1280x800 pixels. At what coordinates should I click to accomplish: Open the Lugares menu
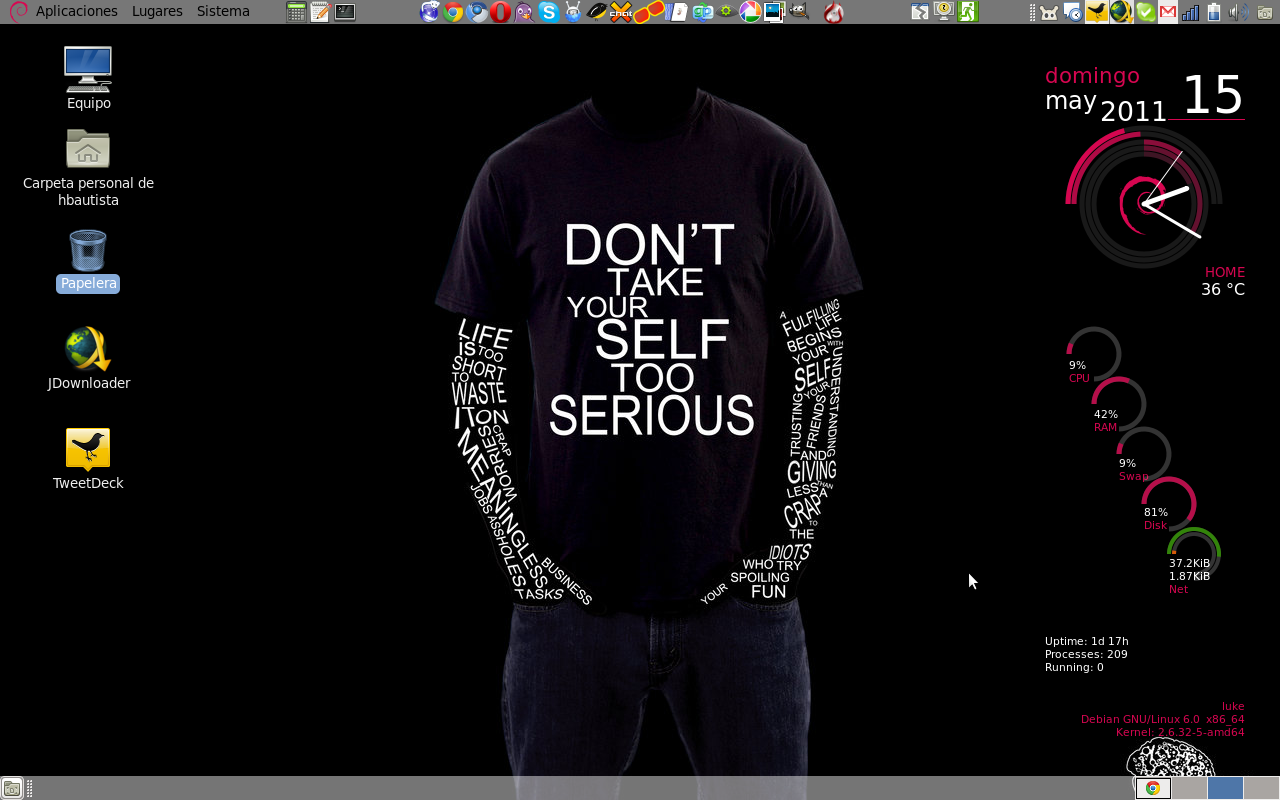click(157, 11)
